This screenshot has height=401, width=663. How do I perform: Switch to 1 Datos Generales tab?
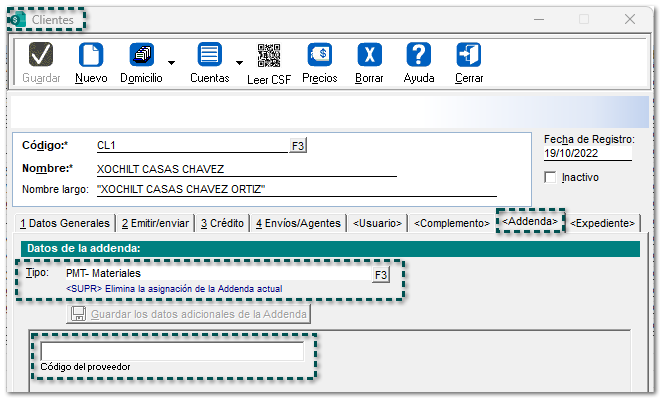tap(65, 223)
